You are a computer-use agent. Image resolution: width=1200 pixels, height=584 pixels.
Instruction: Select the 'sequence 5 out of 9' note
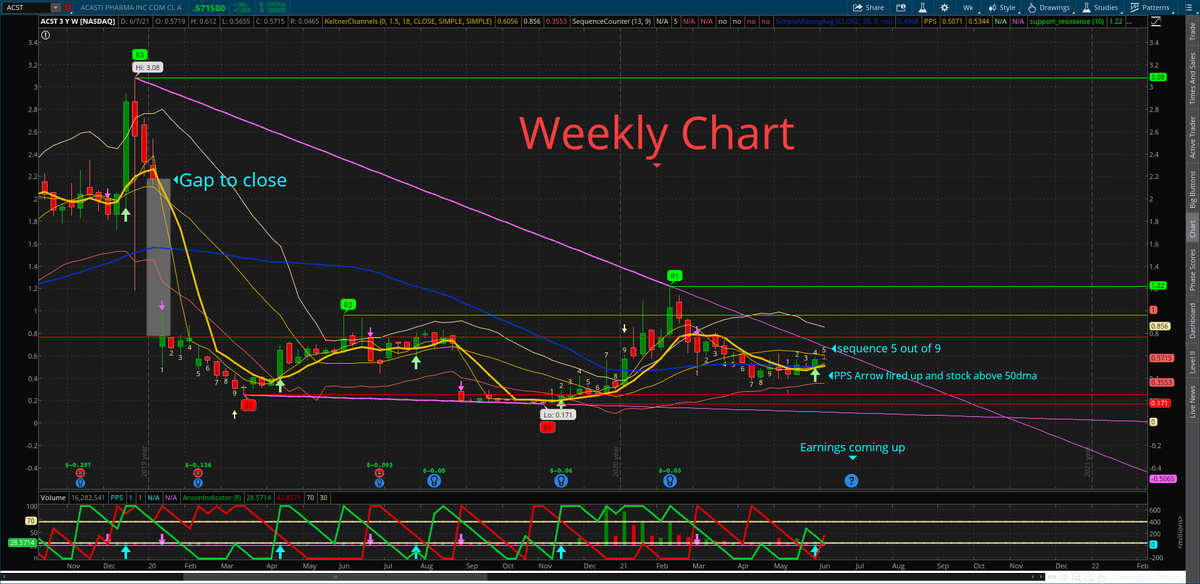pyautogui.click(x=887, y=349)
